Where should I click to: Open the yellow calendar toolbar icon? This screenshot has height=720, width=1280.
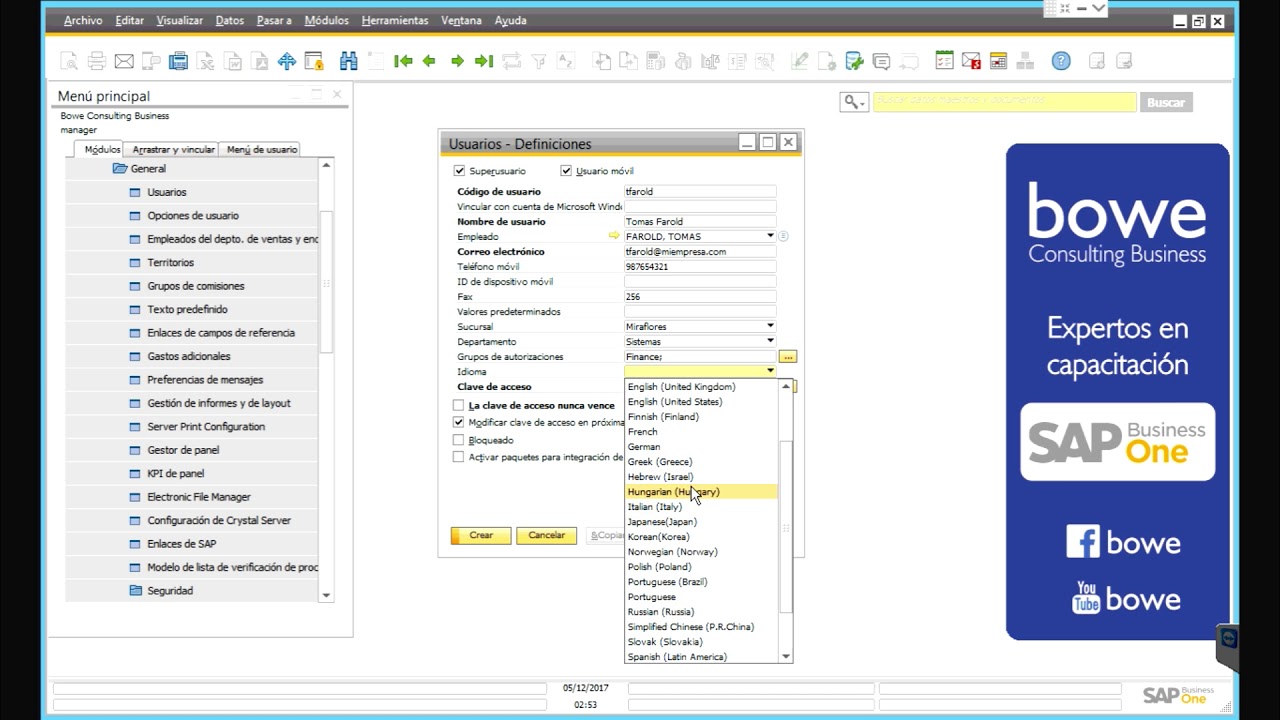tap(998, 61)
